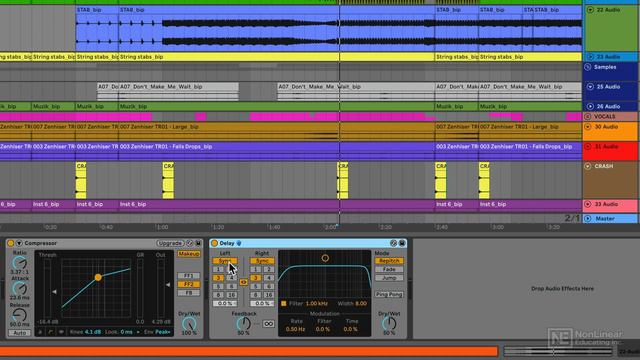The width and height of the screenshot is (640, 360).
Task: Open the Delay hot-swap preset icon
Action: pos(393,243)
